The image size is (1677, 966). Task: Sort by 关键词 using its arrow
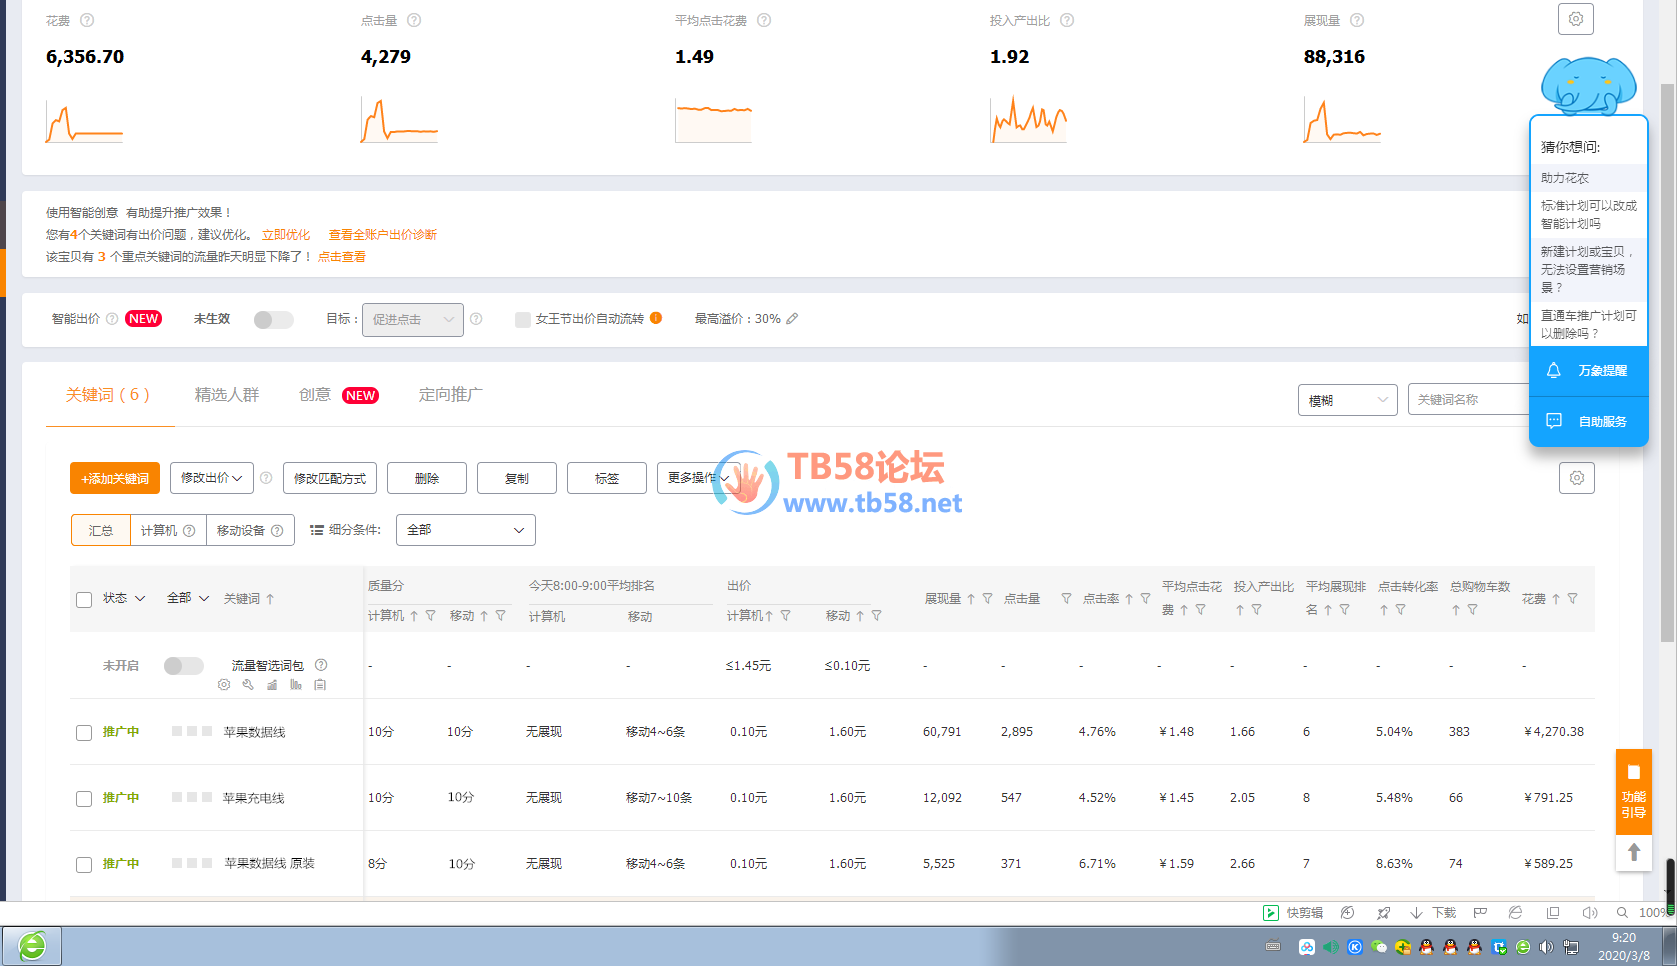270,599
